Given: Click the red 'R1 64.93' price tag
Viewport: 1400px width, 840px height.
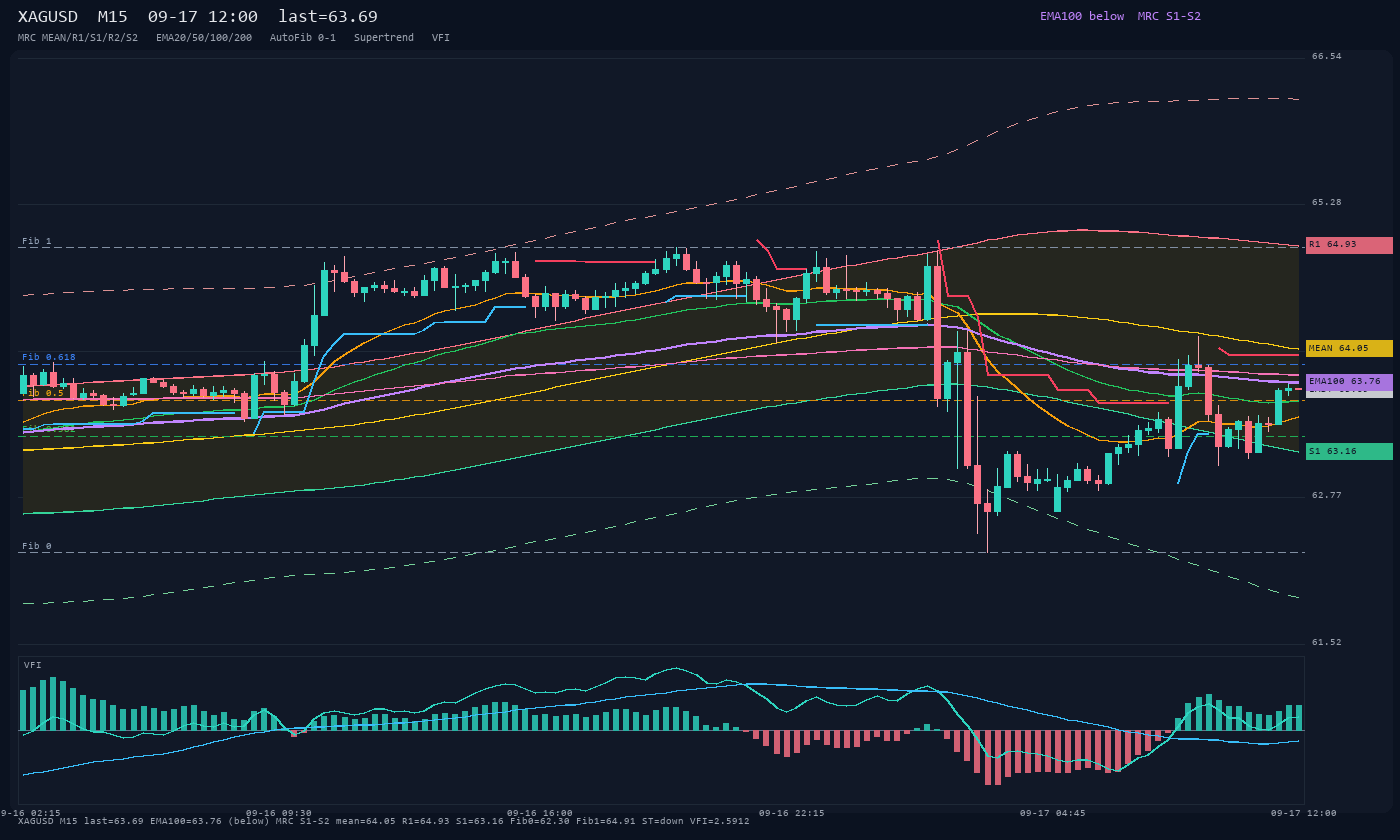Looking at the screenshot, I should (1349, 245).
